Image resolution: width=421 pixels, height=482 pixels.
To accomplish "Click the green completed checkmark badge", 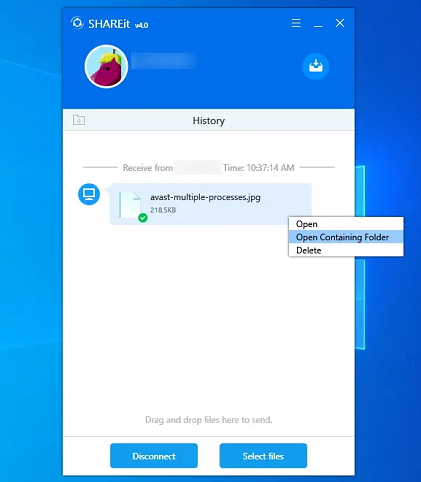I will 143,218.
